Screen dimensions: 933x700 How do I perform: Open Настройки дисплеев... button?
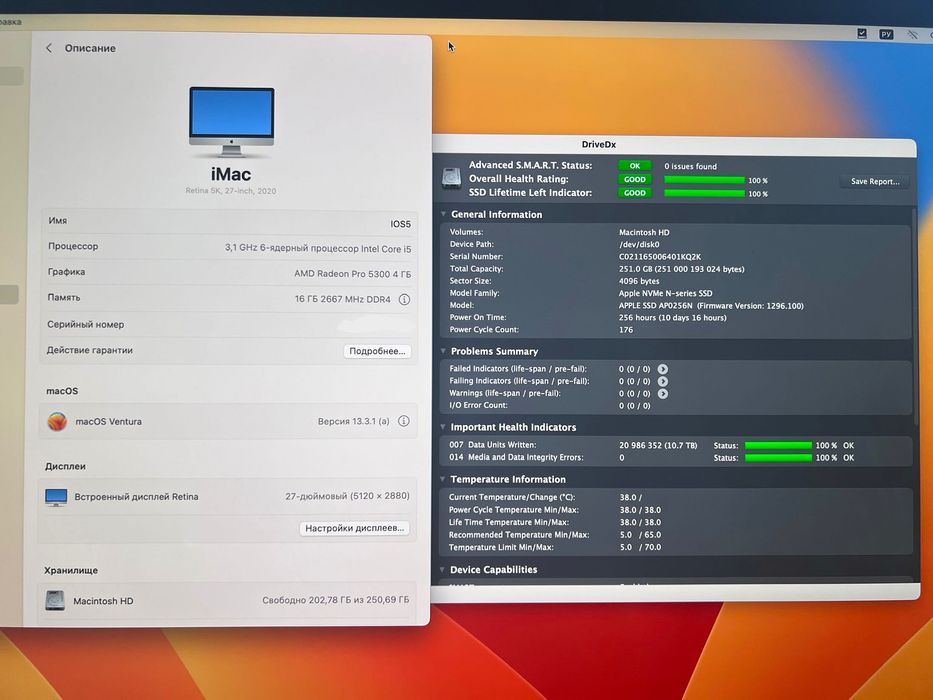[x=354, y=528]
